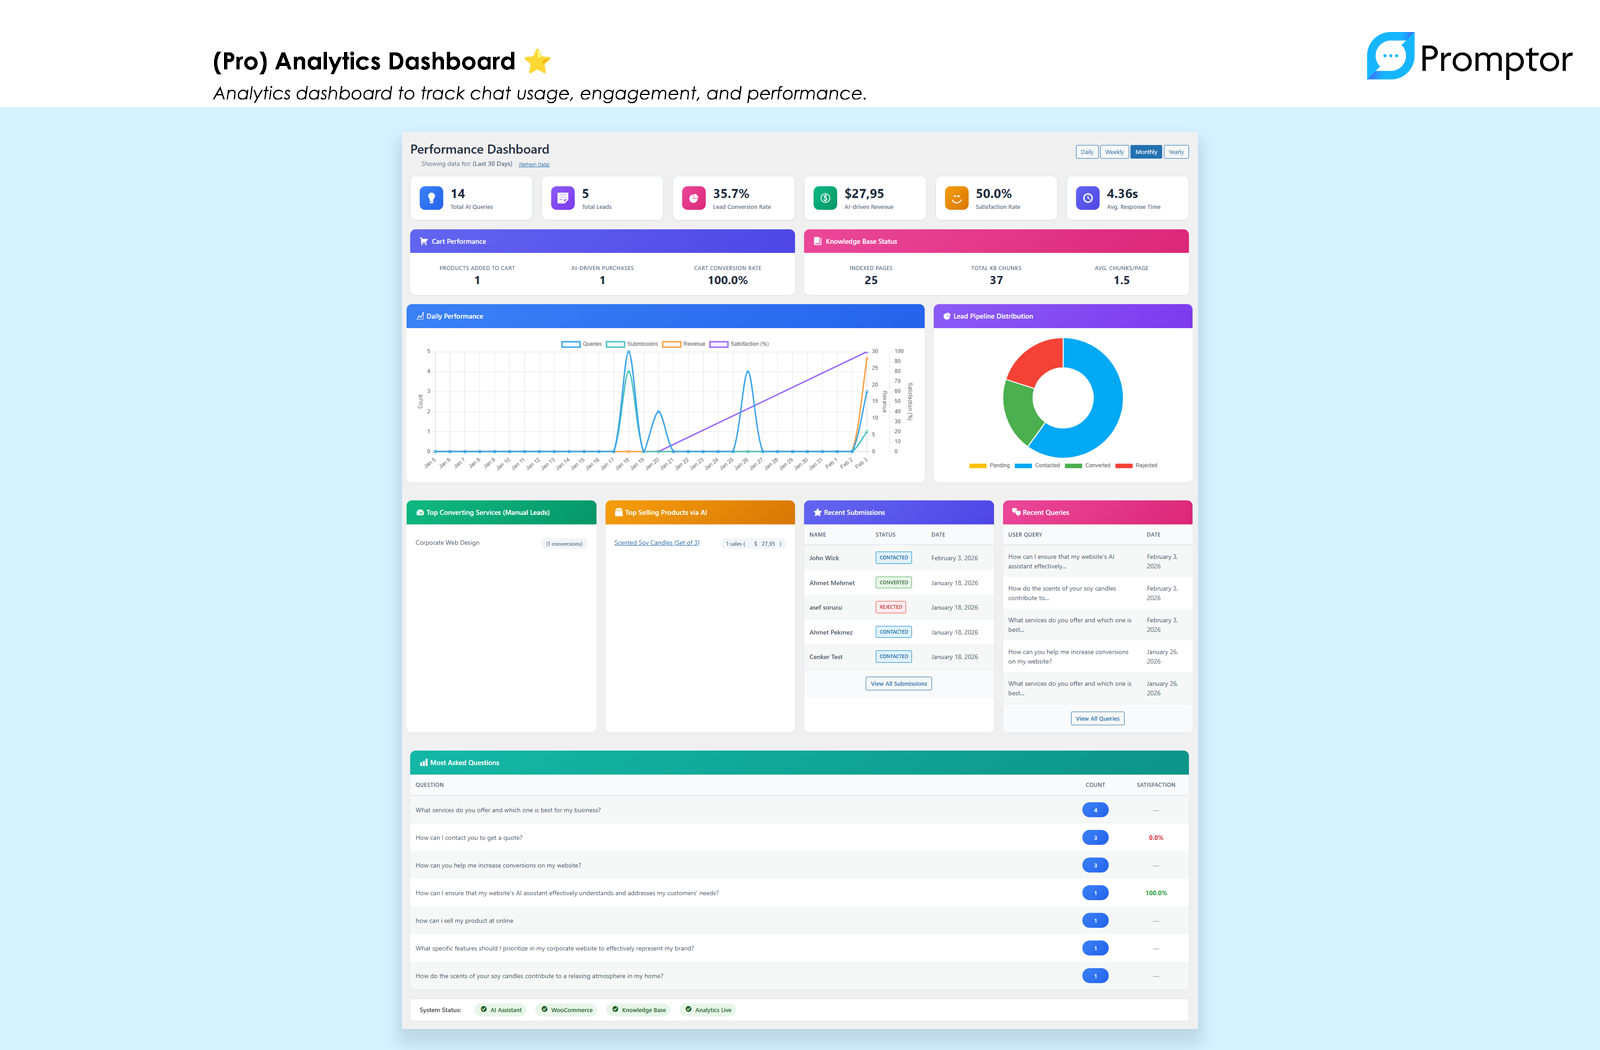This screenshot has width=1600, height=1050.
Task: Open View All Submissions
Action: coord(898,684)
